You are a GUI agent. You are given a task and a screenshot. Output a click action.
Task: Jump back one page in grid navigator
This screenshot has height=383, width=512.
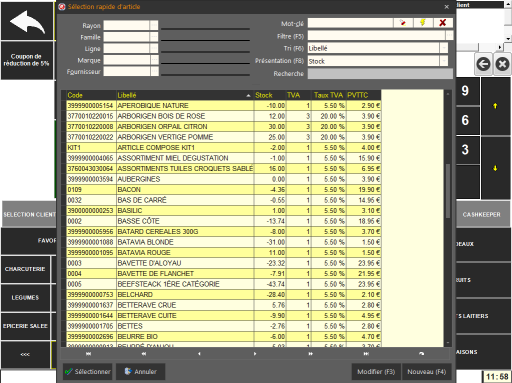pos(144,354)
